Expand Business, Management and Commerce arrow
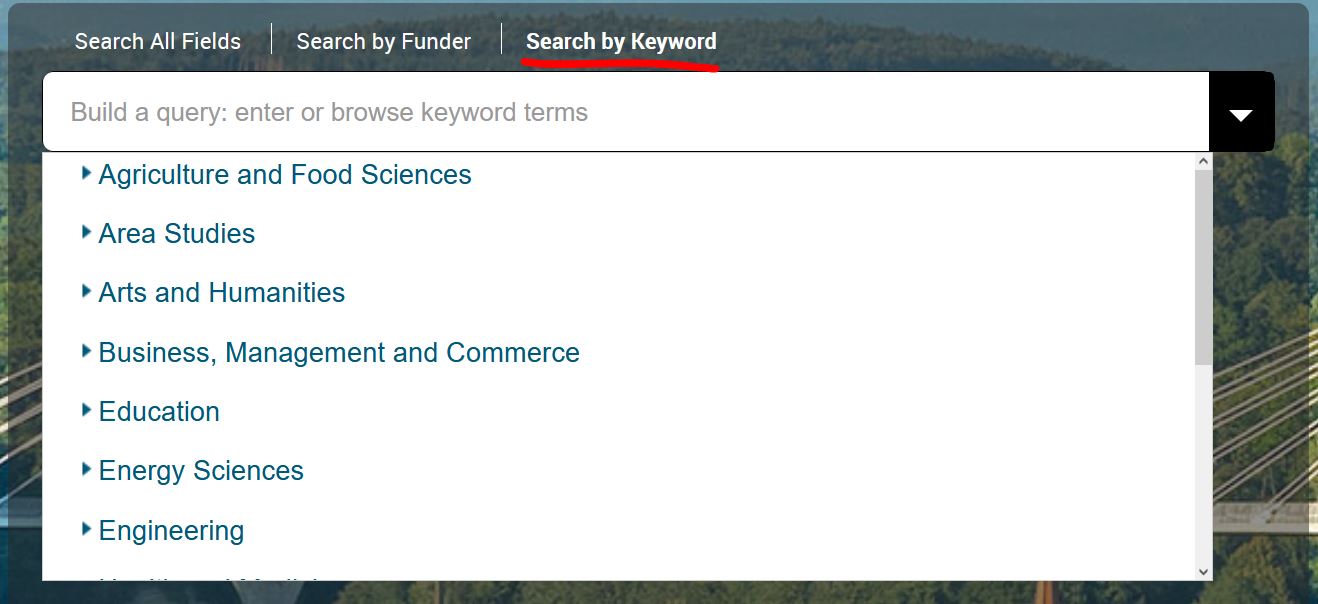This screenshot has height=604, width=1318. point(86,351)
